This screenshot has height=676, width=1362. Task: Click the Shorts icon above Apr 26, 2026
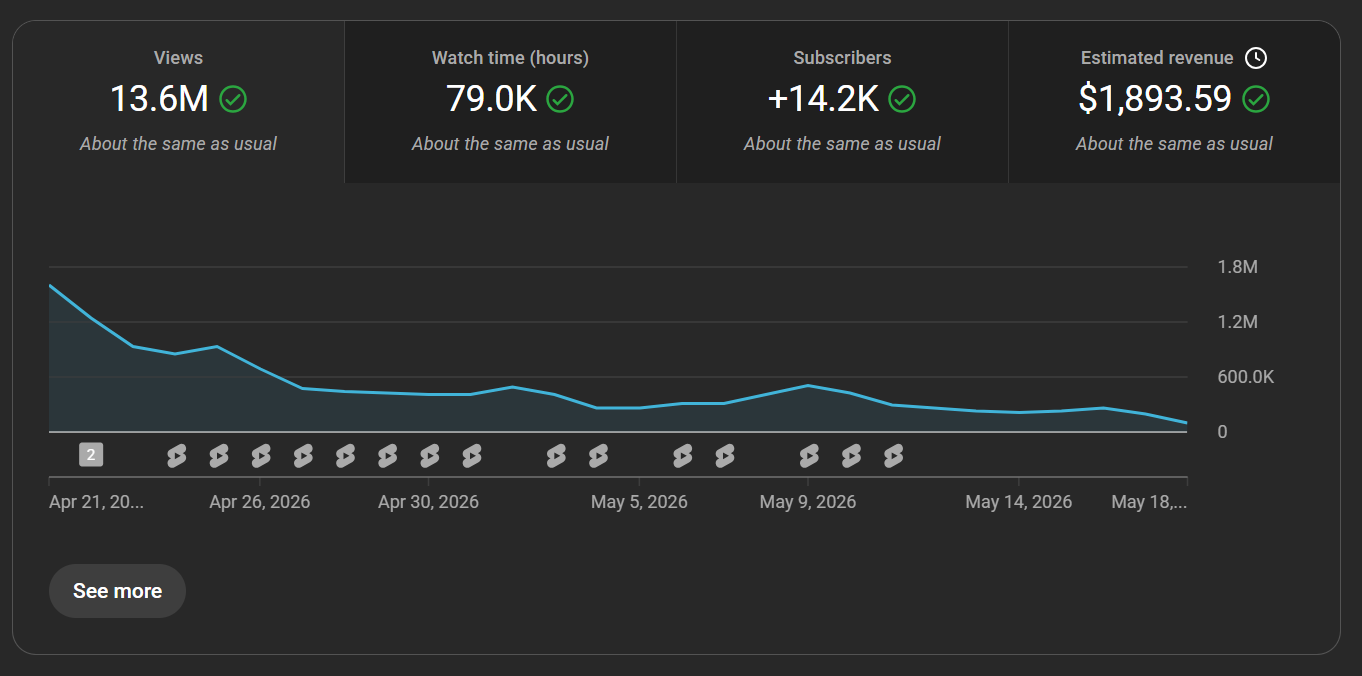260,456
